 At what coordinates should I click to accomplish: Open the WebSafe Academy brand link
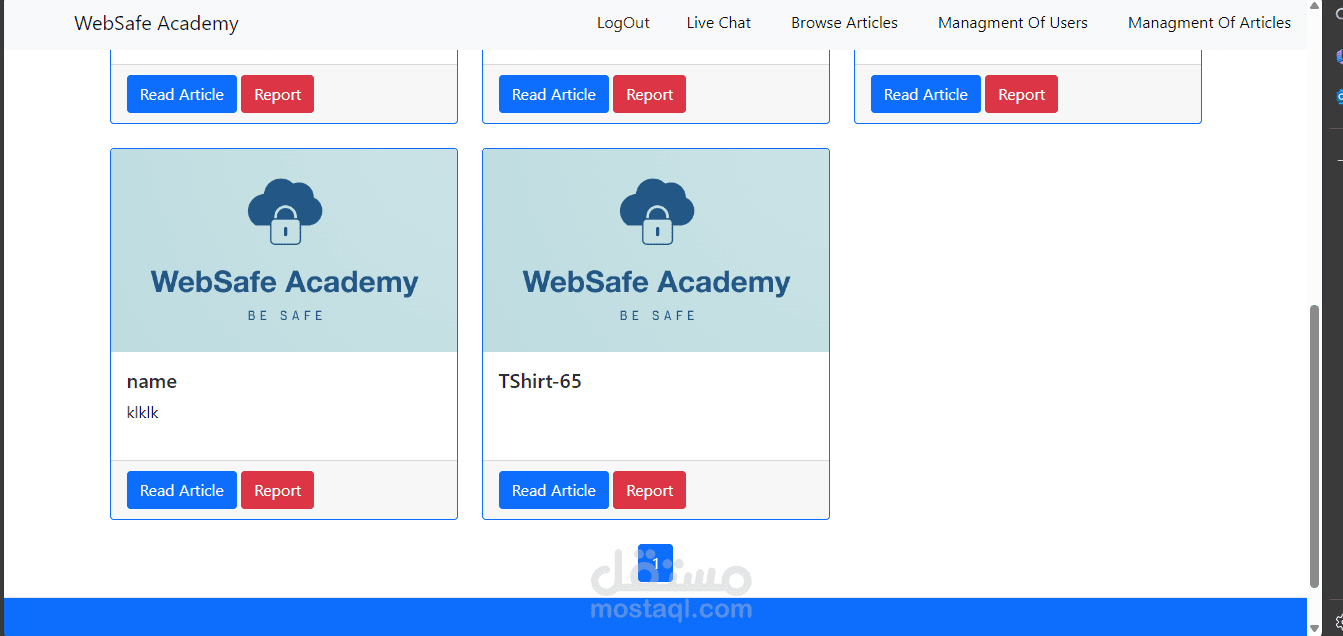click(156, 23)
